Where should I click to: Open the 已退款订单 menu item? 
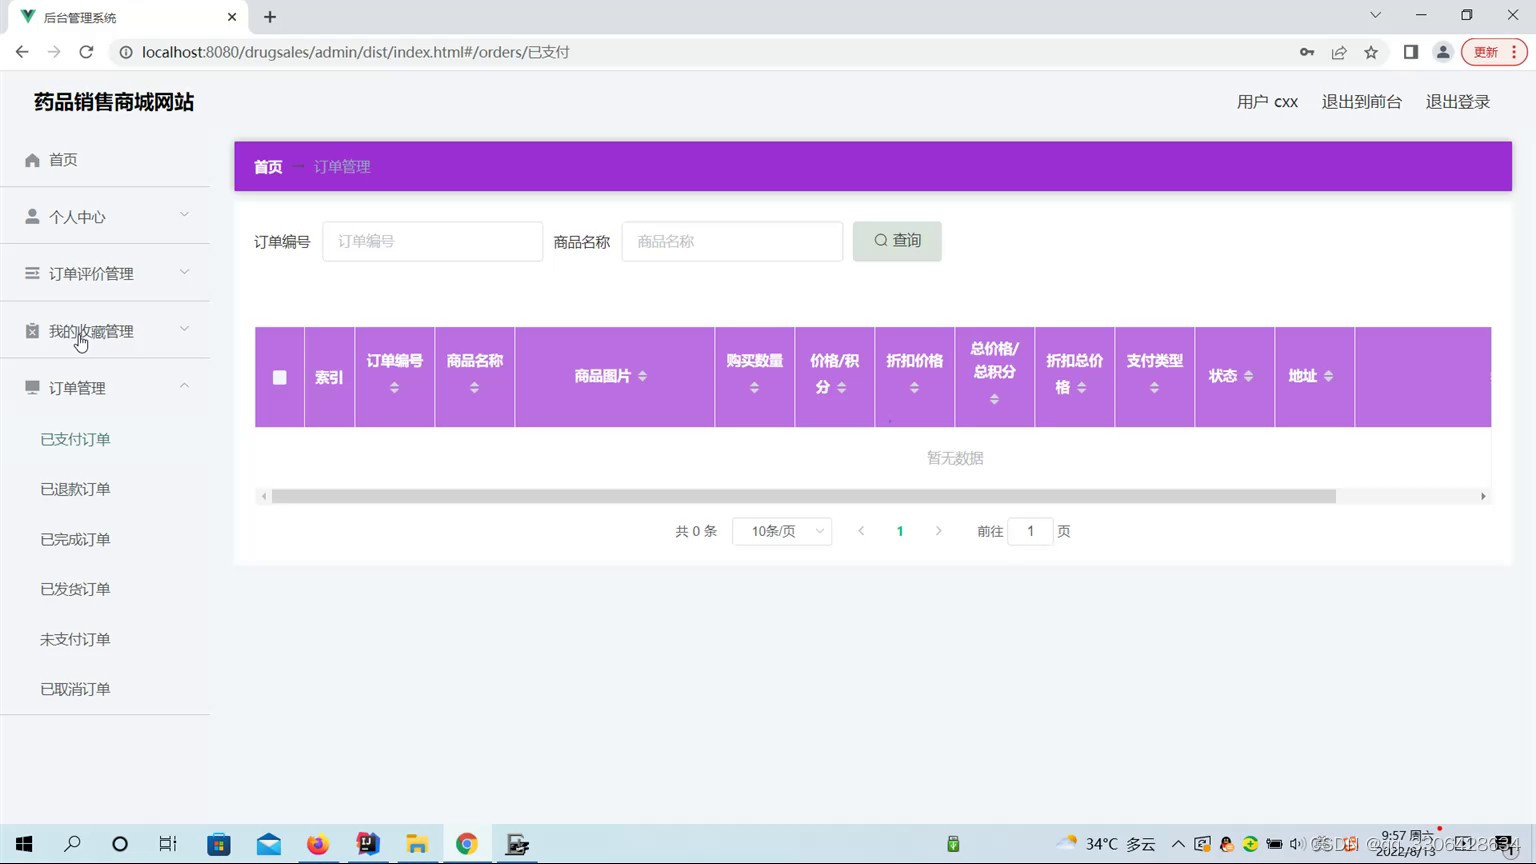75,489
